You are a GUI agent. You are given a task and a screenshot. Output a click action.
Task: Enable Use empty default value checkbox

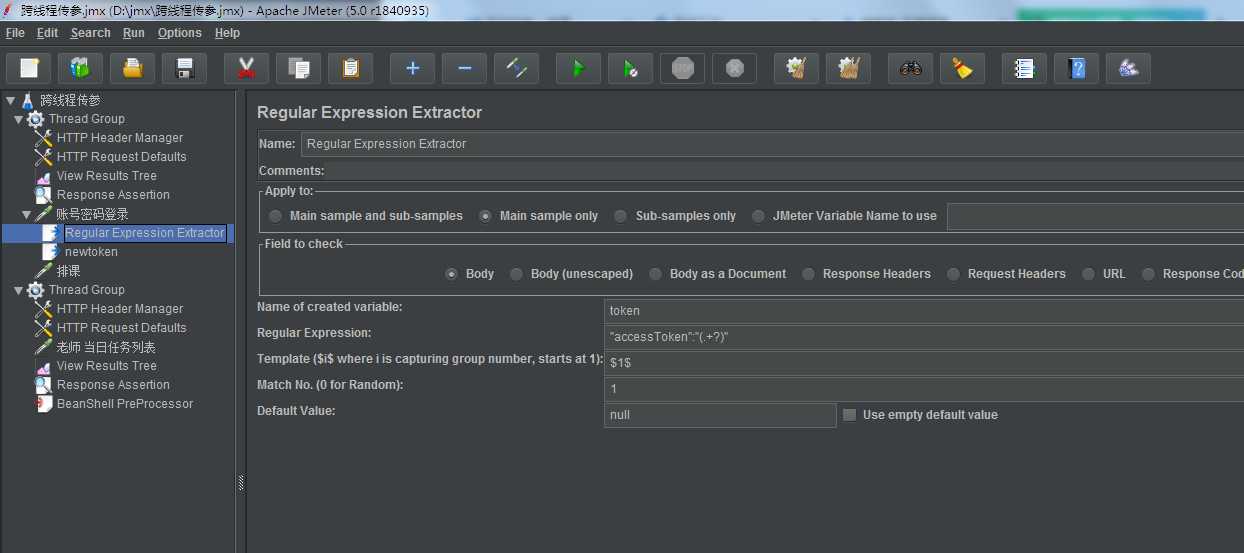[850, 415]
